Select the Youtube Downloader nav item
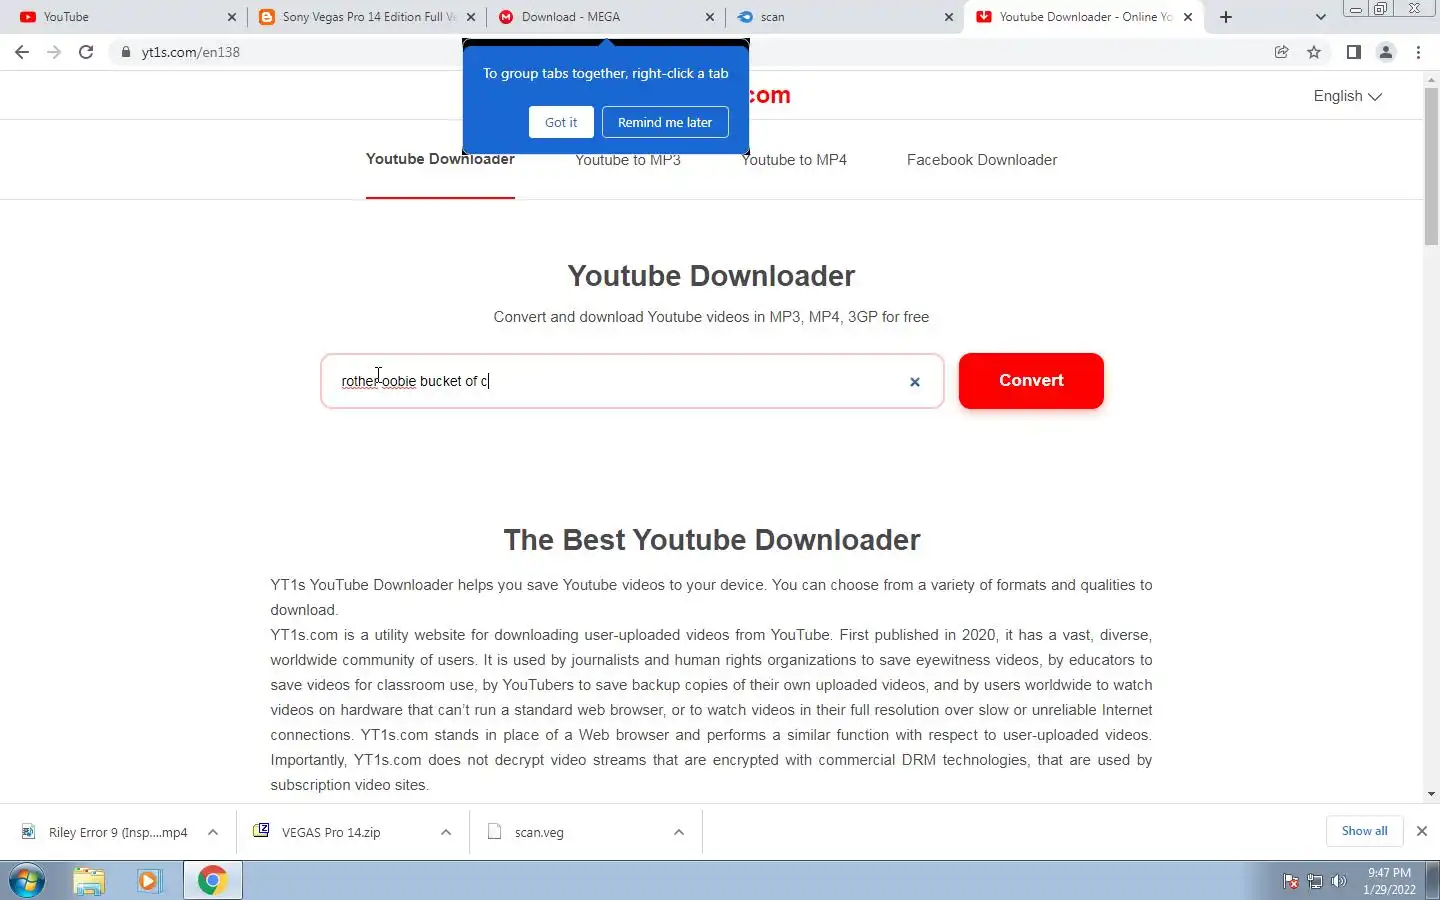This screenshot has height=900, width=1440. [x=440, y=160]
